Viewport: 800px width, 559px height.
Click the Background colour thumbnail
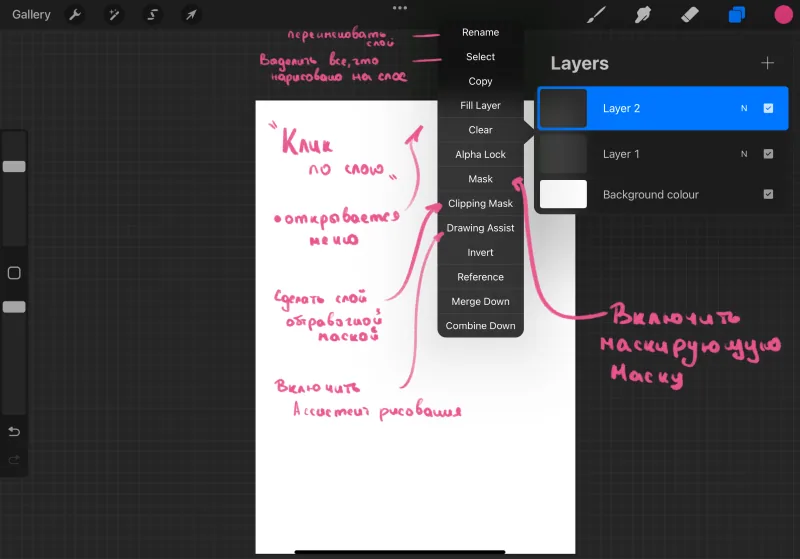563,194
